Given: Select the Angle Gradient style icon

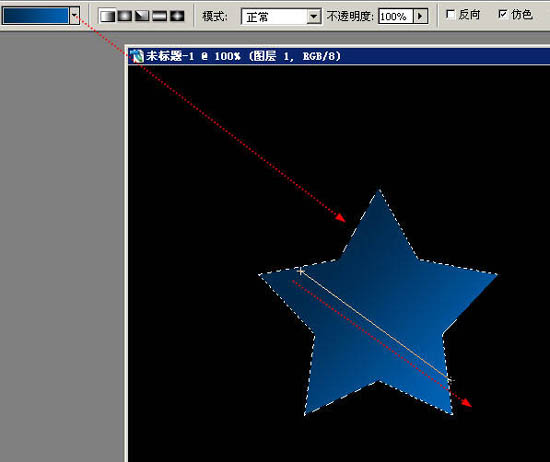Looking at the screenshot, I should 142,16.
